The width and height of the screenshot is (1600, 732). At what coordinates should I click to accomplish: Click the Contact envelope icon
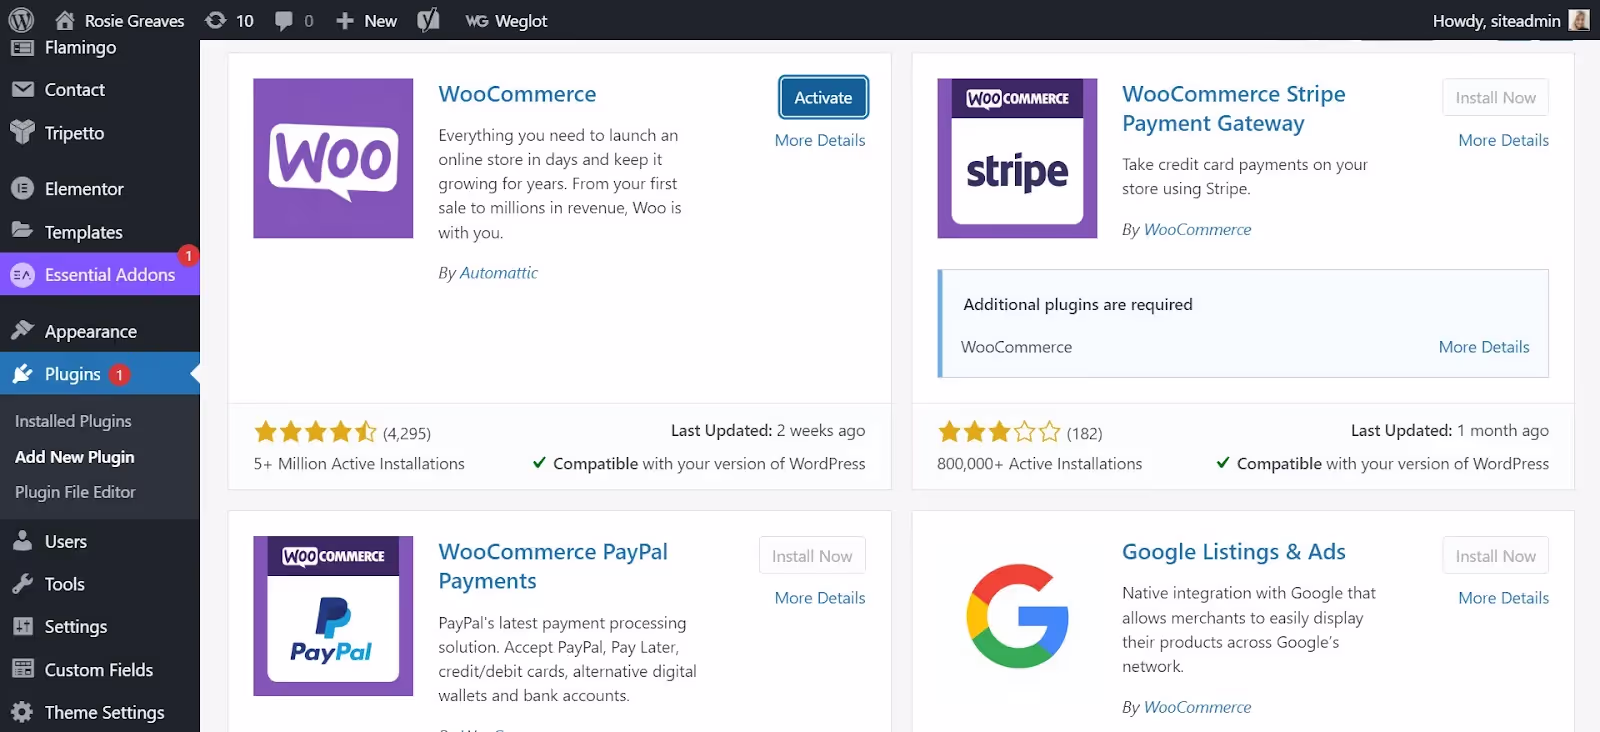pos(22,89)
